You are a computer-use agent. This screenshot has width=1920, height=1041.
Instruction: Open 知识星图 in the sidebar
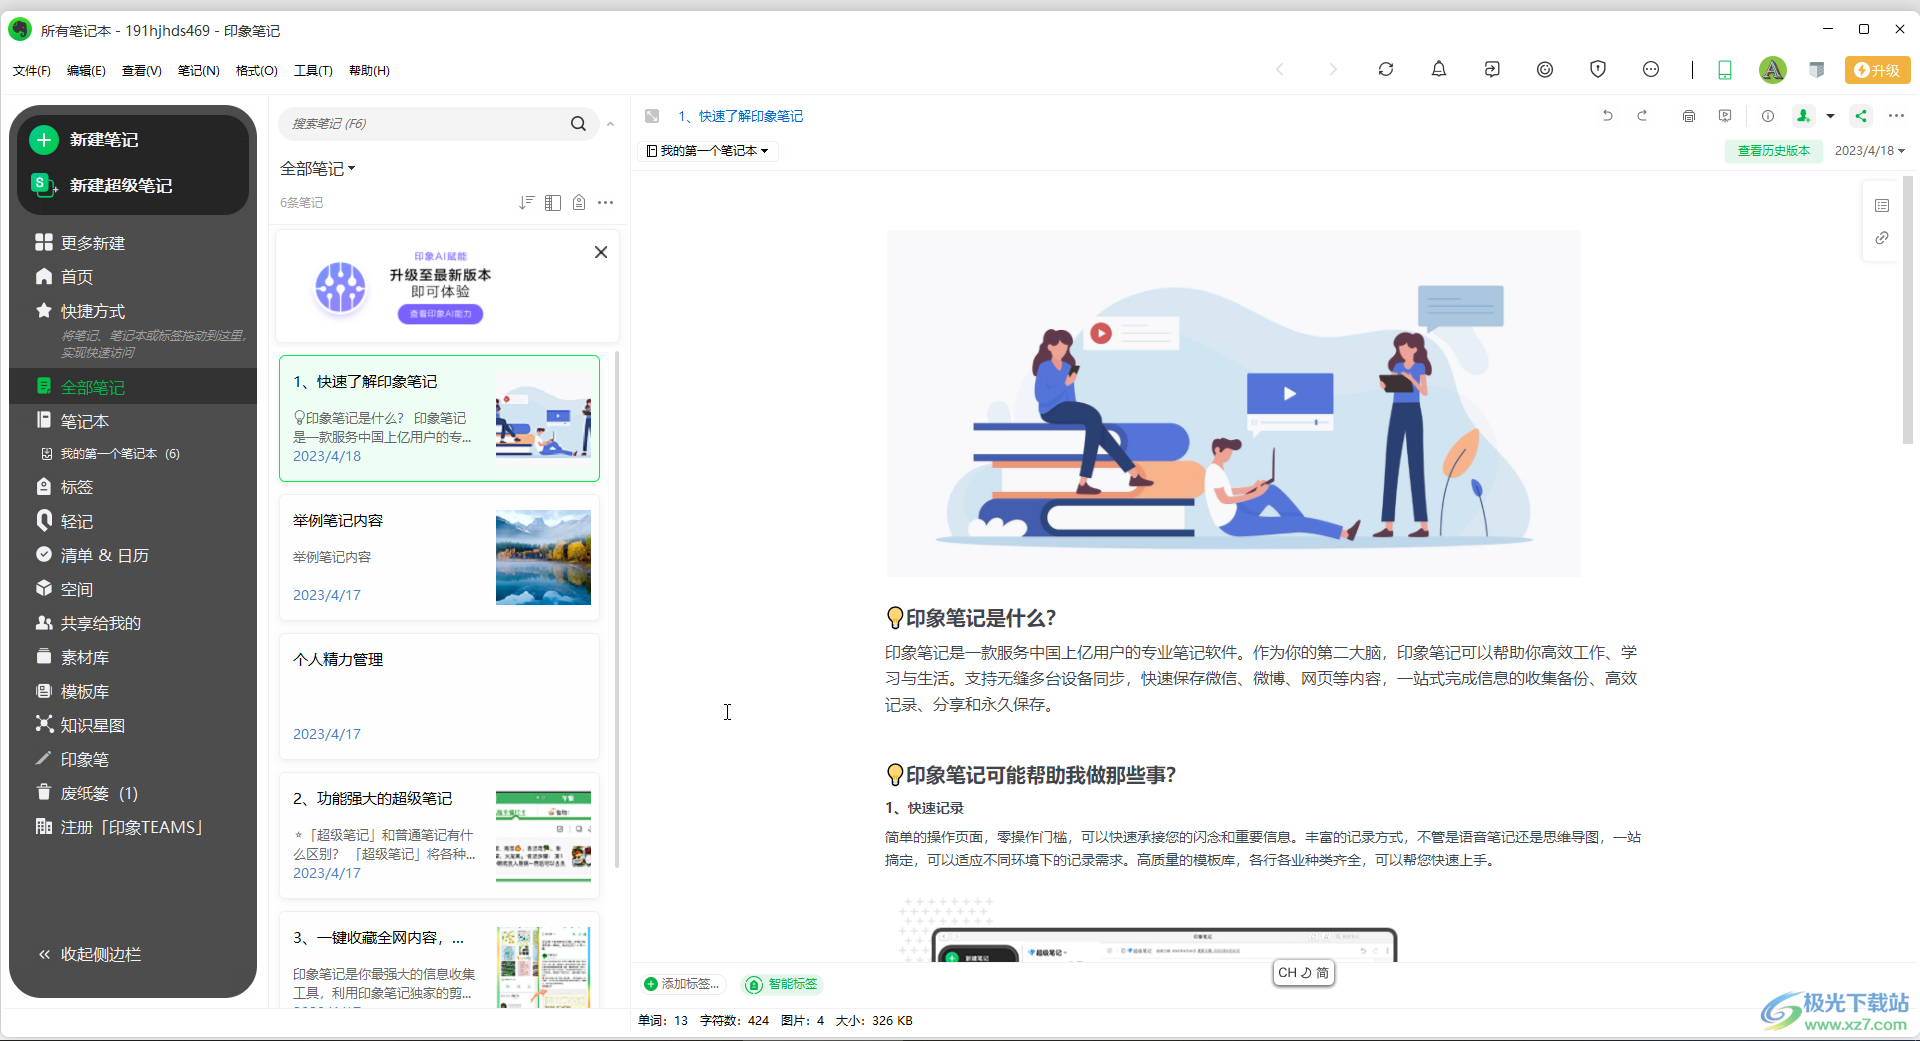tap(80, 725)
